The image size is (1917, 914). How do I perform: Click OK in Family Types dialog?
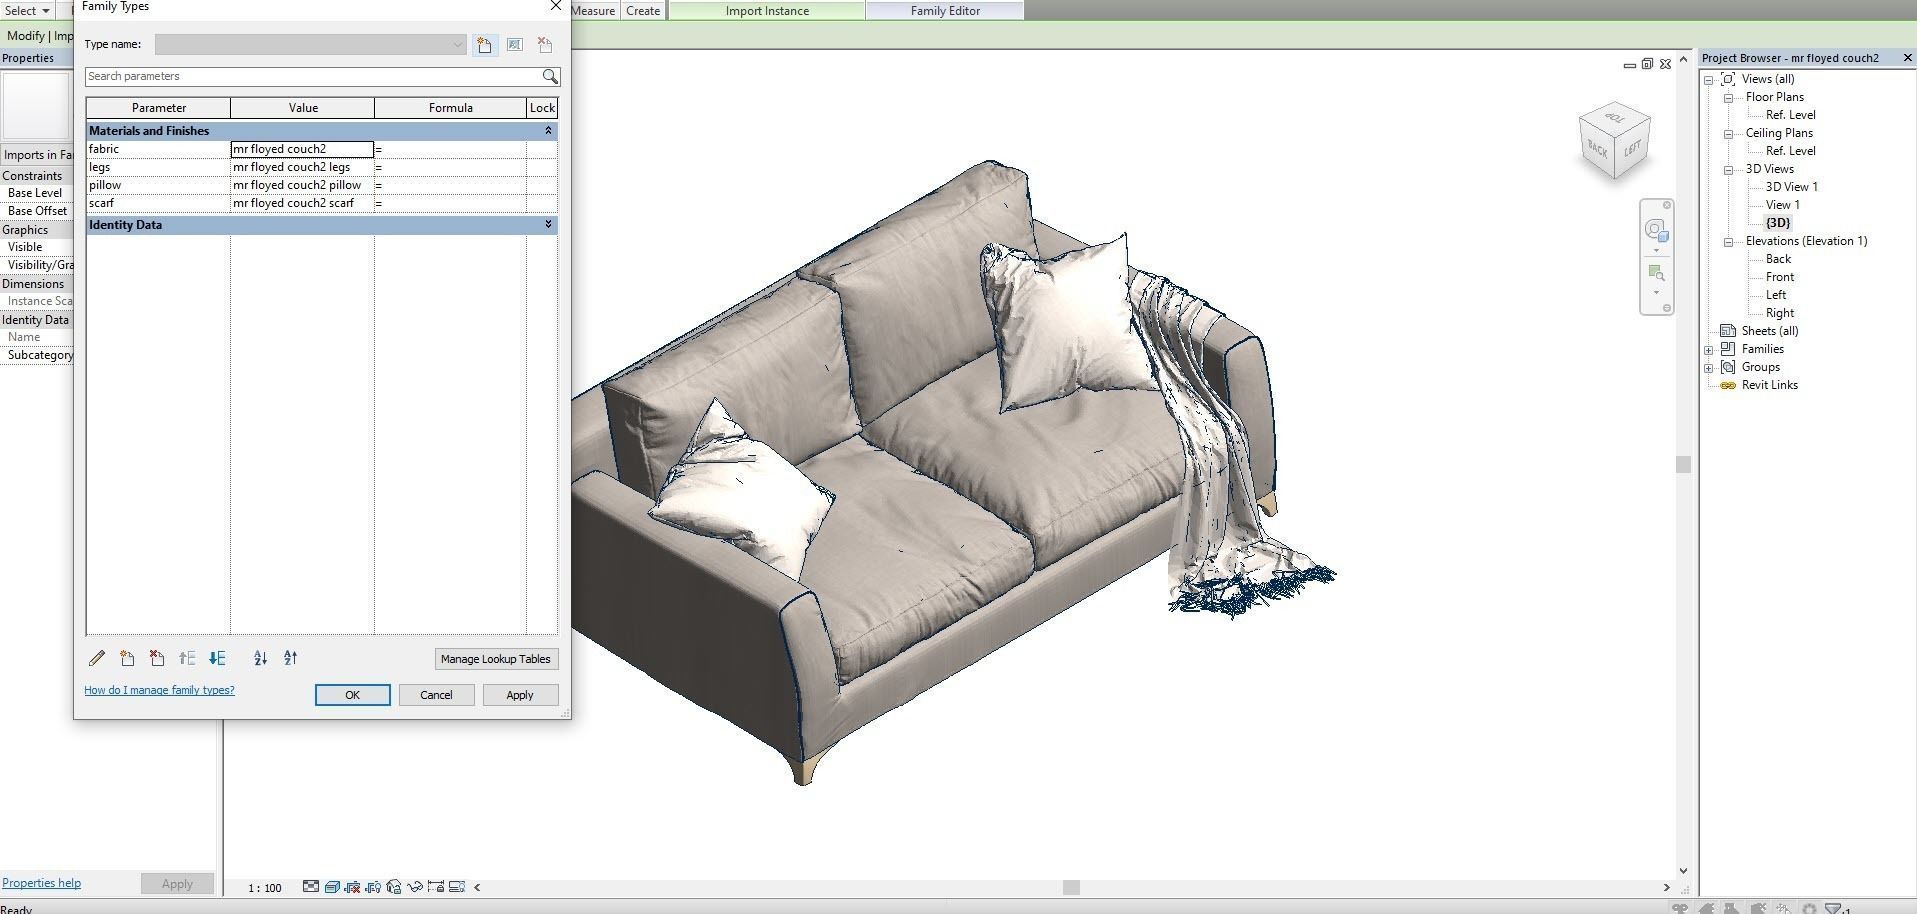point(353,695)
